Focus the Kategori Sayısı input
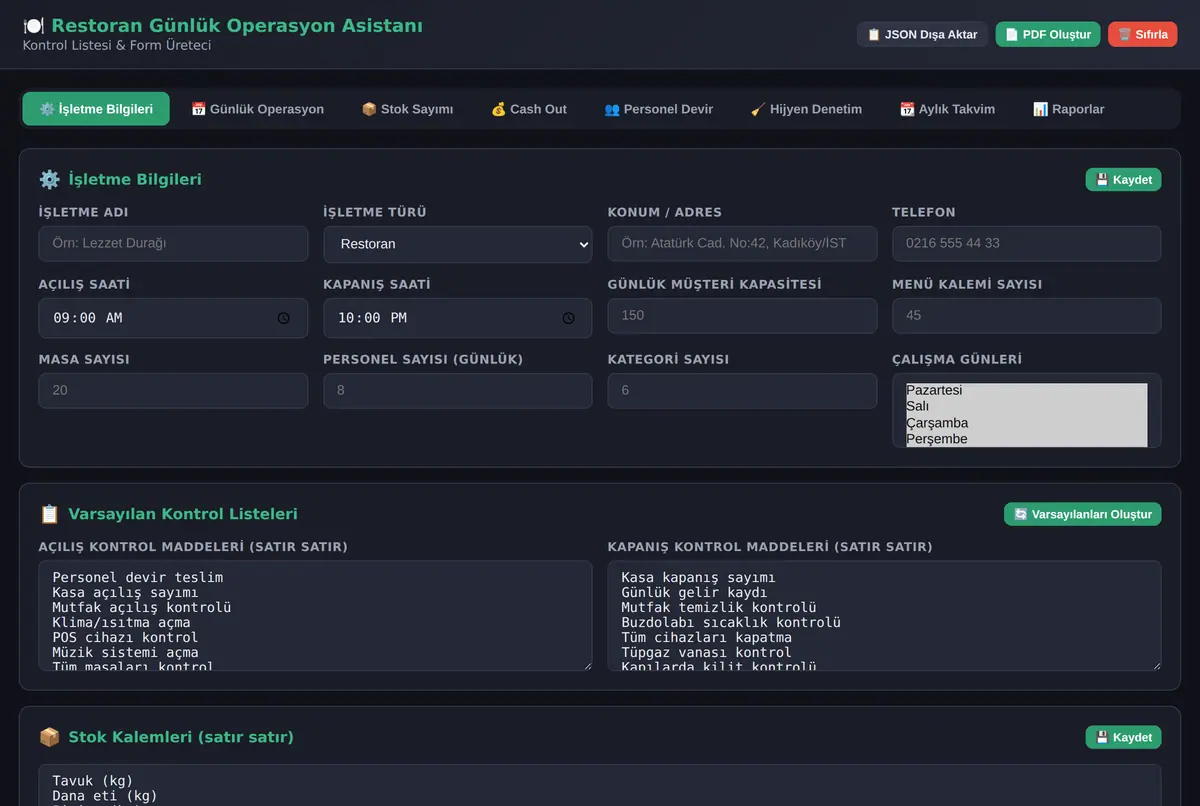This screenshot has height=806, width=1200. (742, 391)
